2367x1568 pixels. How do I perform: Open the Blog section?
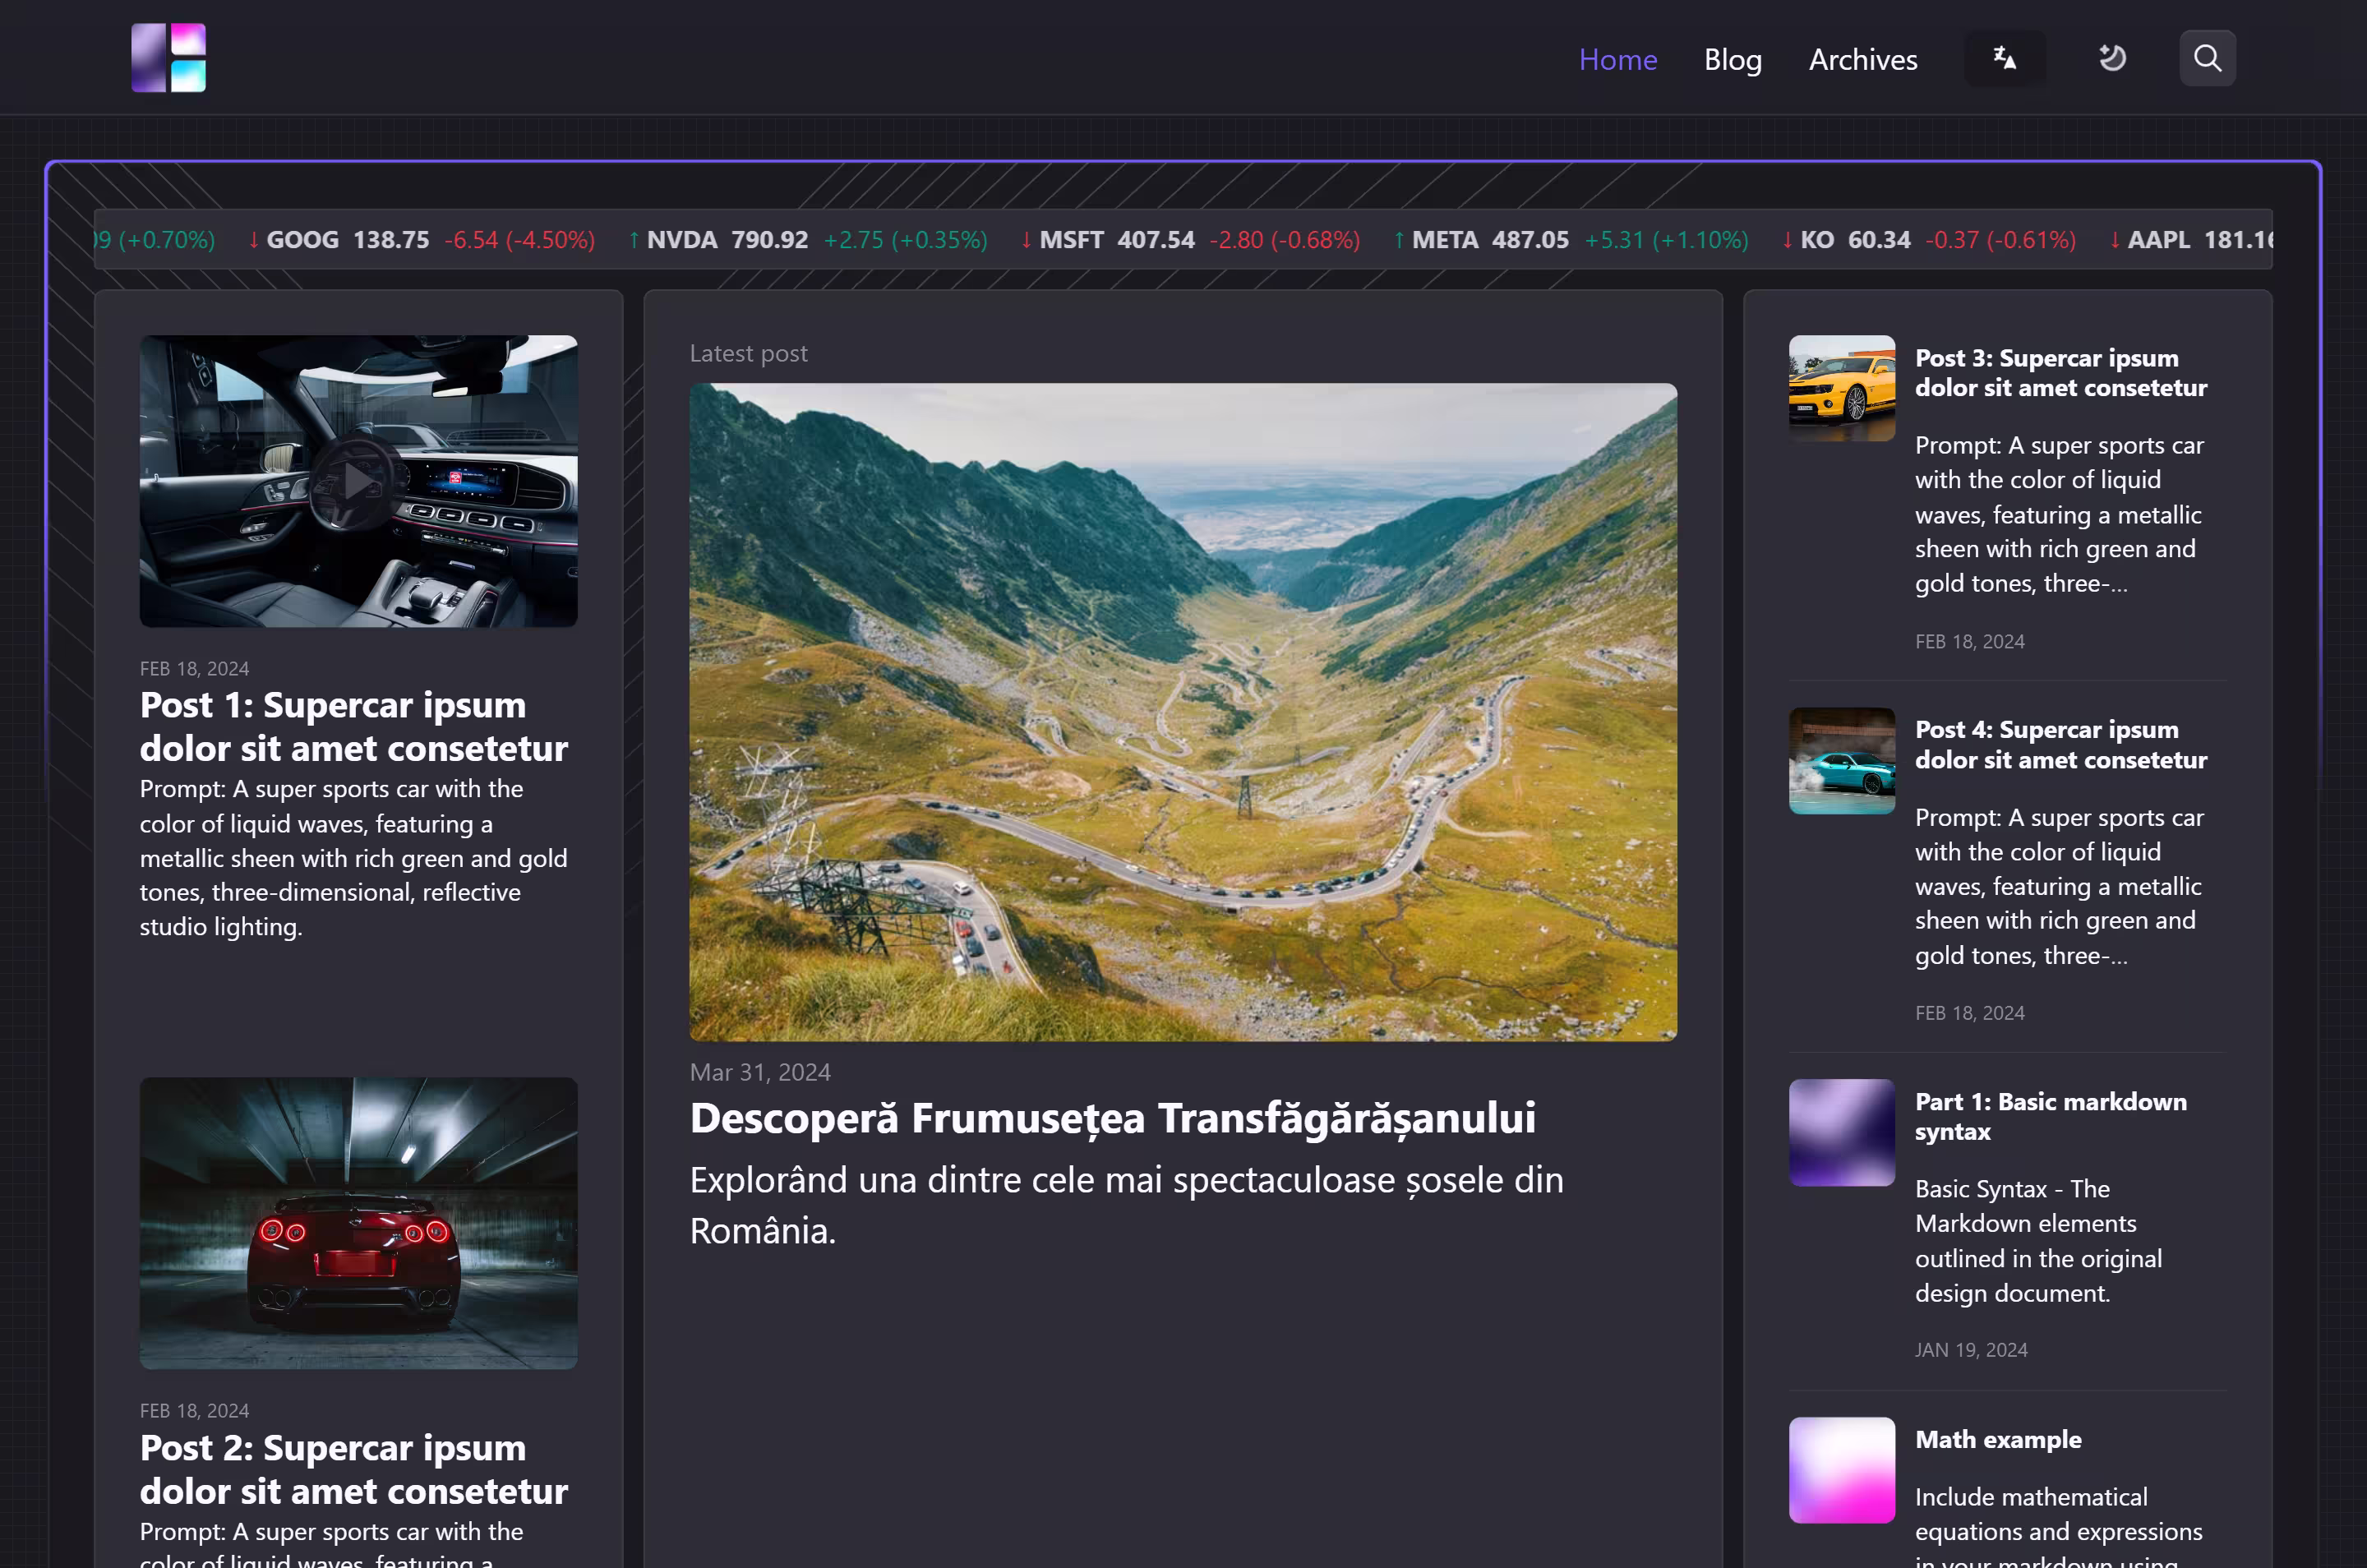[x=1732, y=60]
